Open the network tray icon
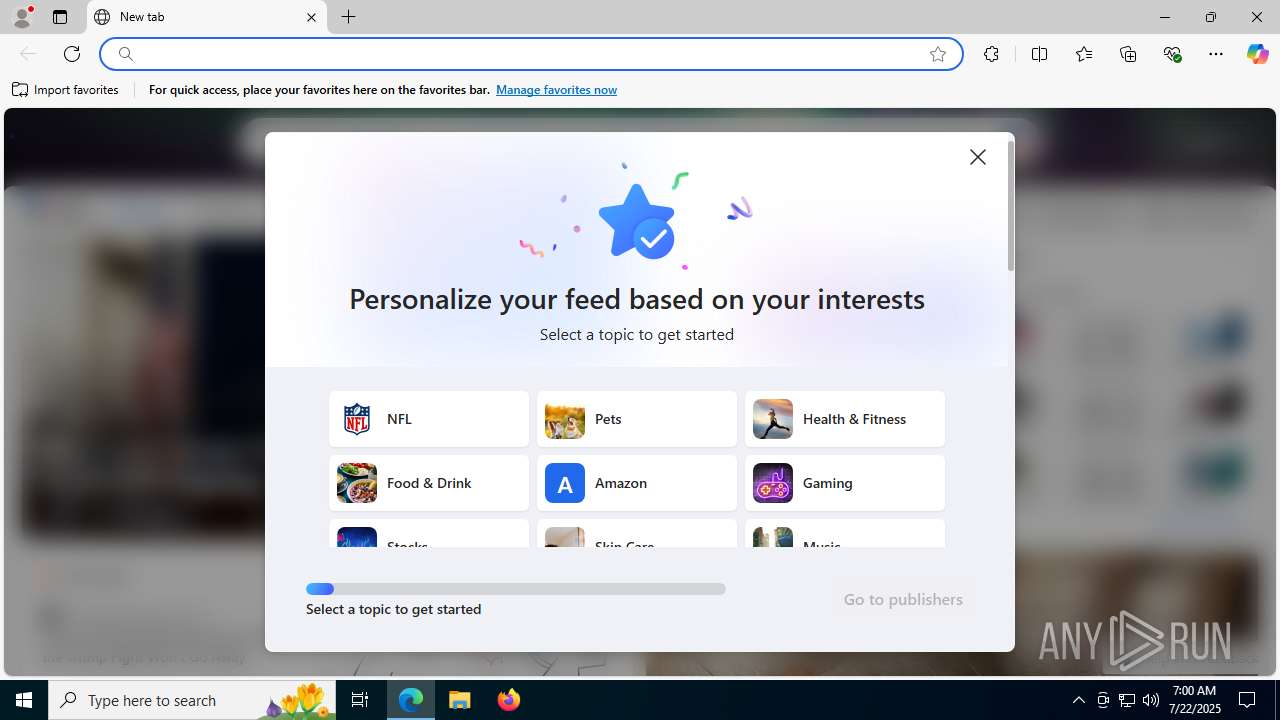Viewport: 1280px width, 720px height. 1126,700
